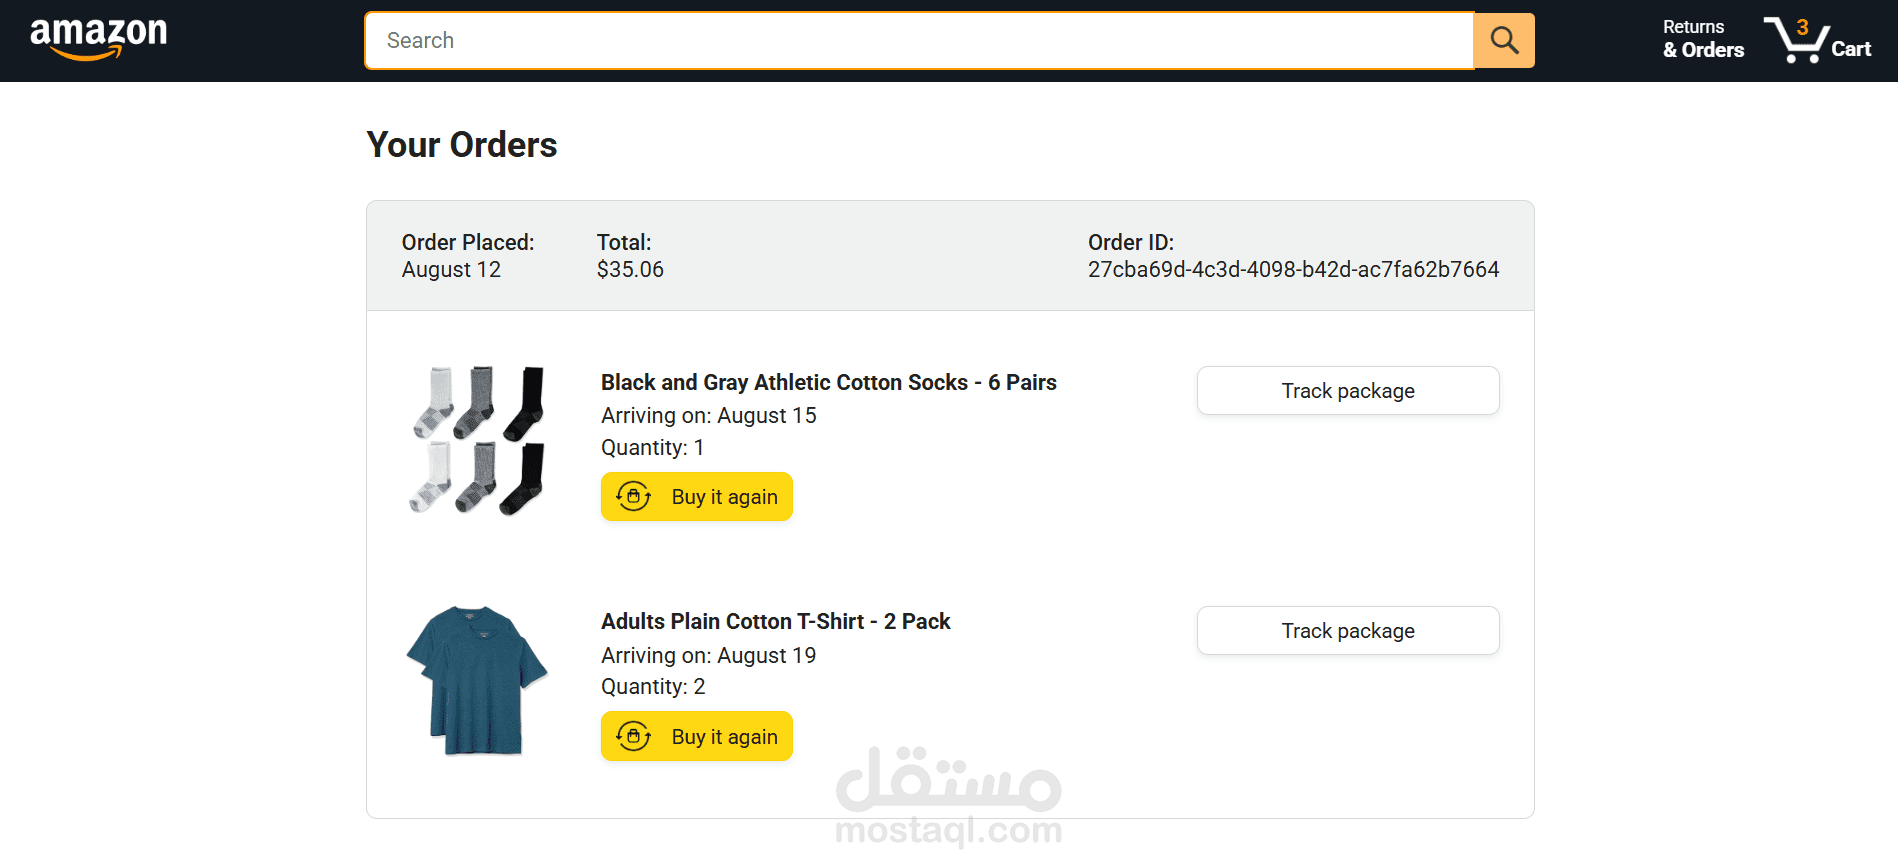This screenshot has height=867, width=1898.
Task: Open the blue T-shirt product thumbnail
Action: tap(477, 680)
